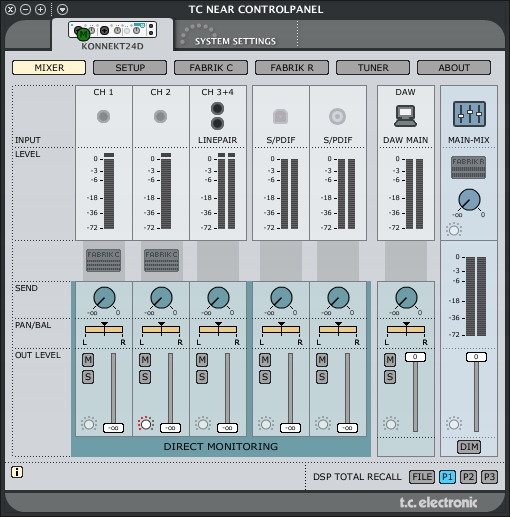Solo channel CH 2
Screen dimensions: 510x517
(x=145, y=377)
